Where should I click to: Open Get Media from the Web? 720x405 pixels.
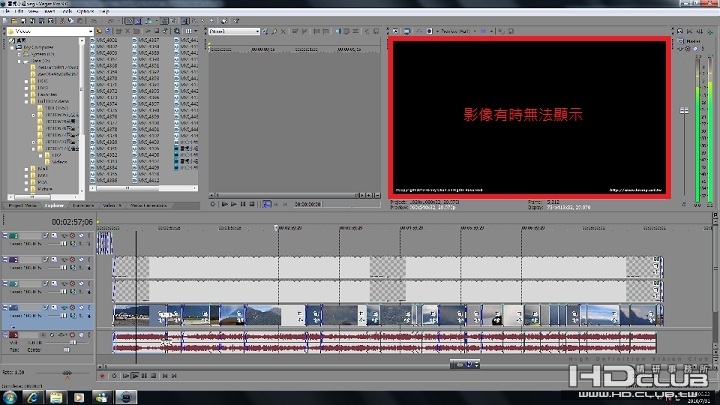click(x=177, y=31)
